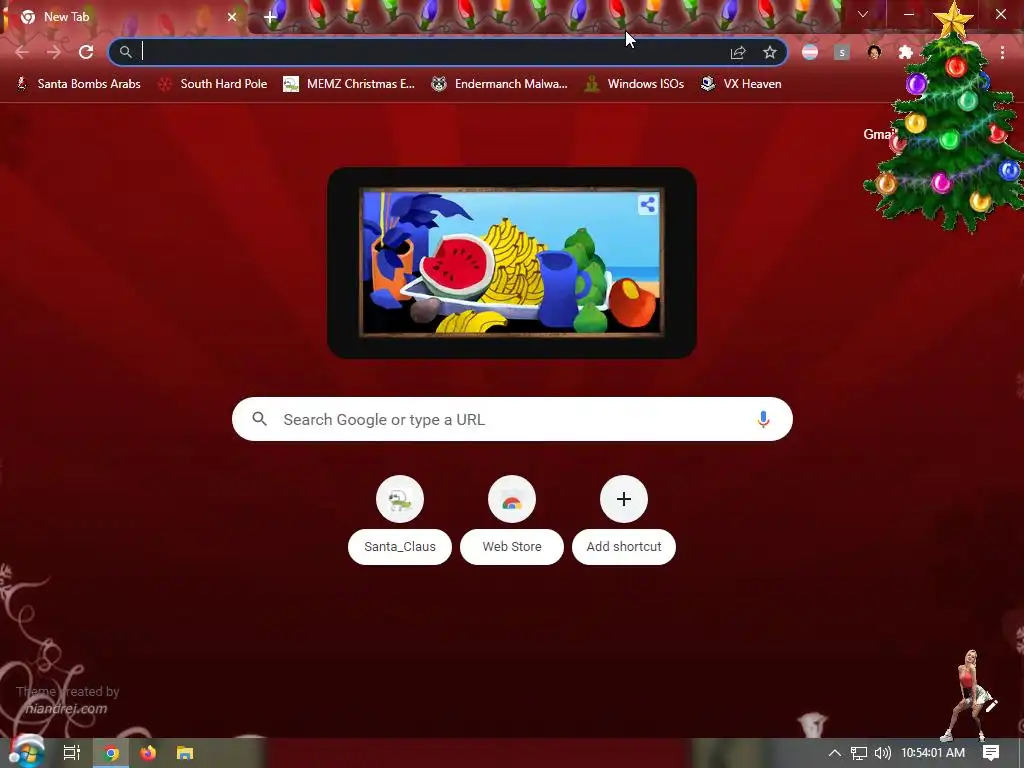Open the volume speaker icon

(x=882, y=753)
